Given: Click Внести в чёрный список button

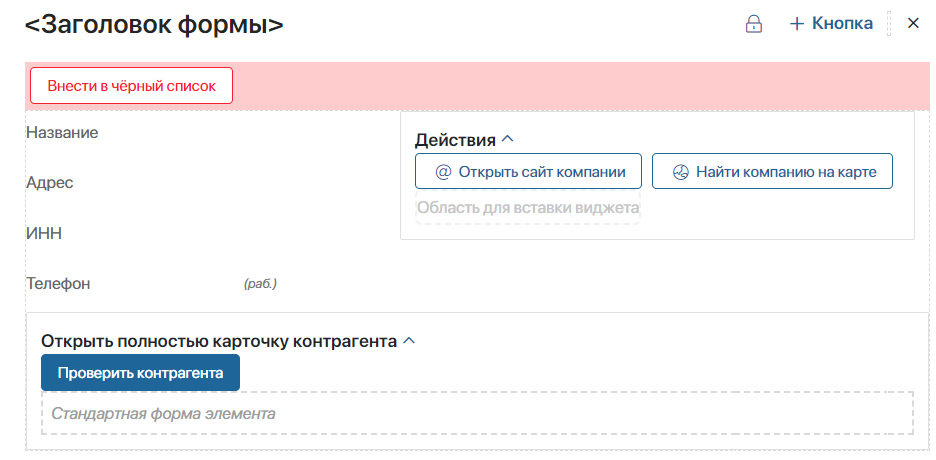Looking at the screenshot, I should (x=131, y=86).
